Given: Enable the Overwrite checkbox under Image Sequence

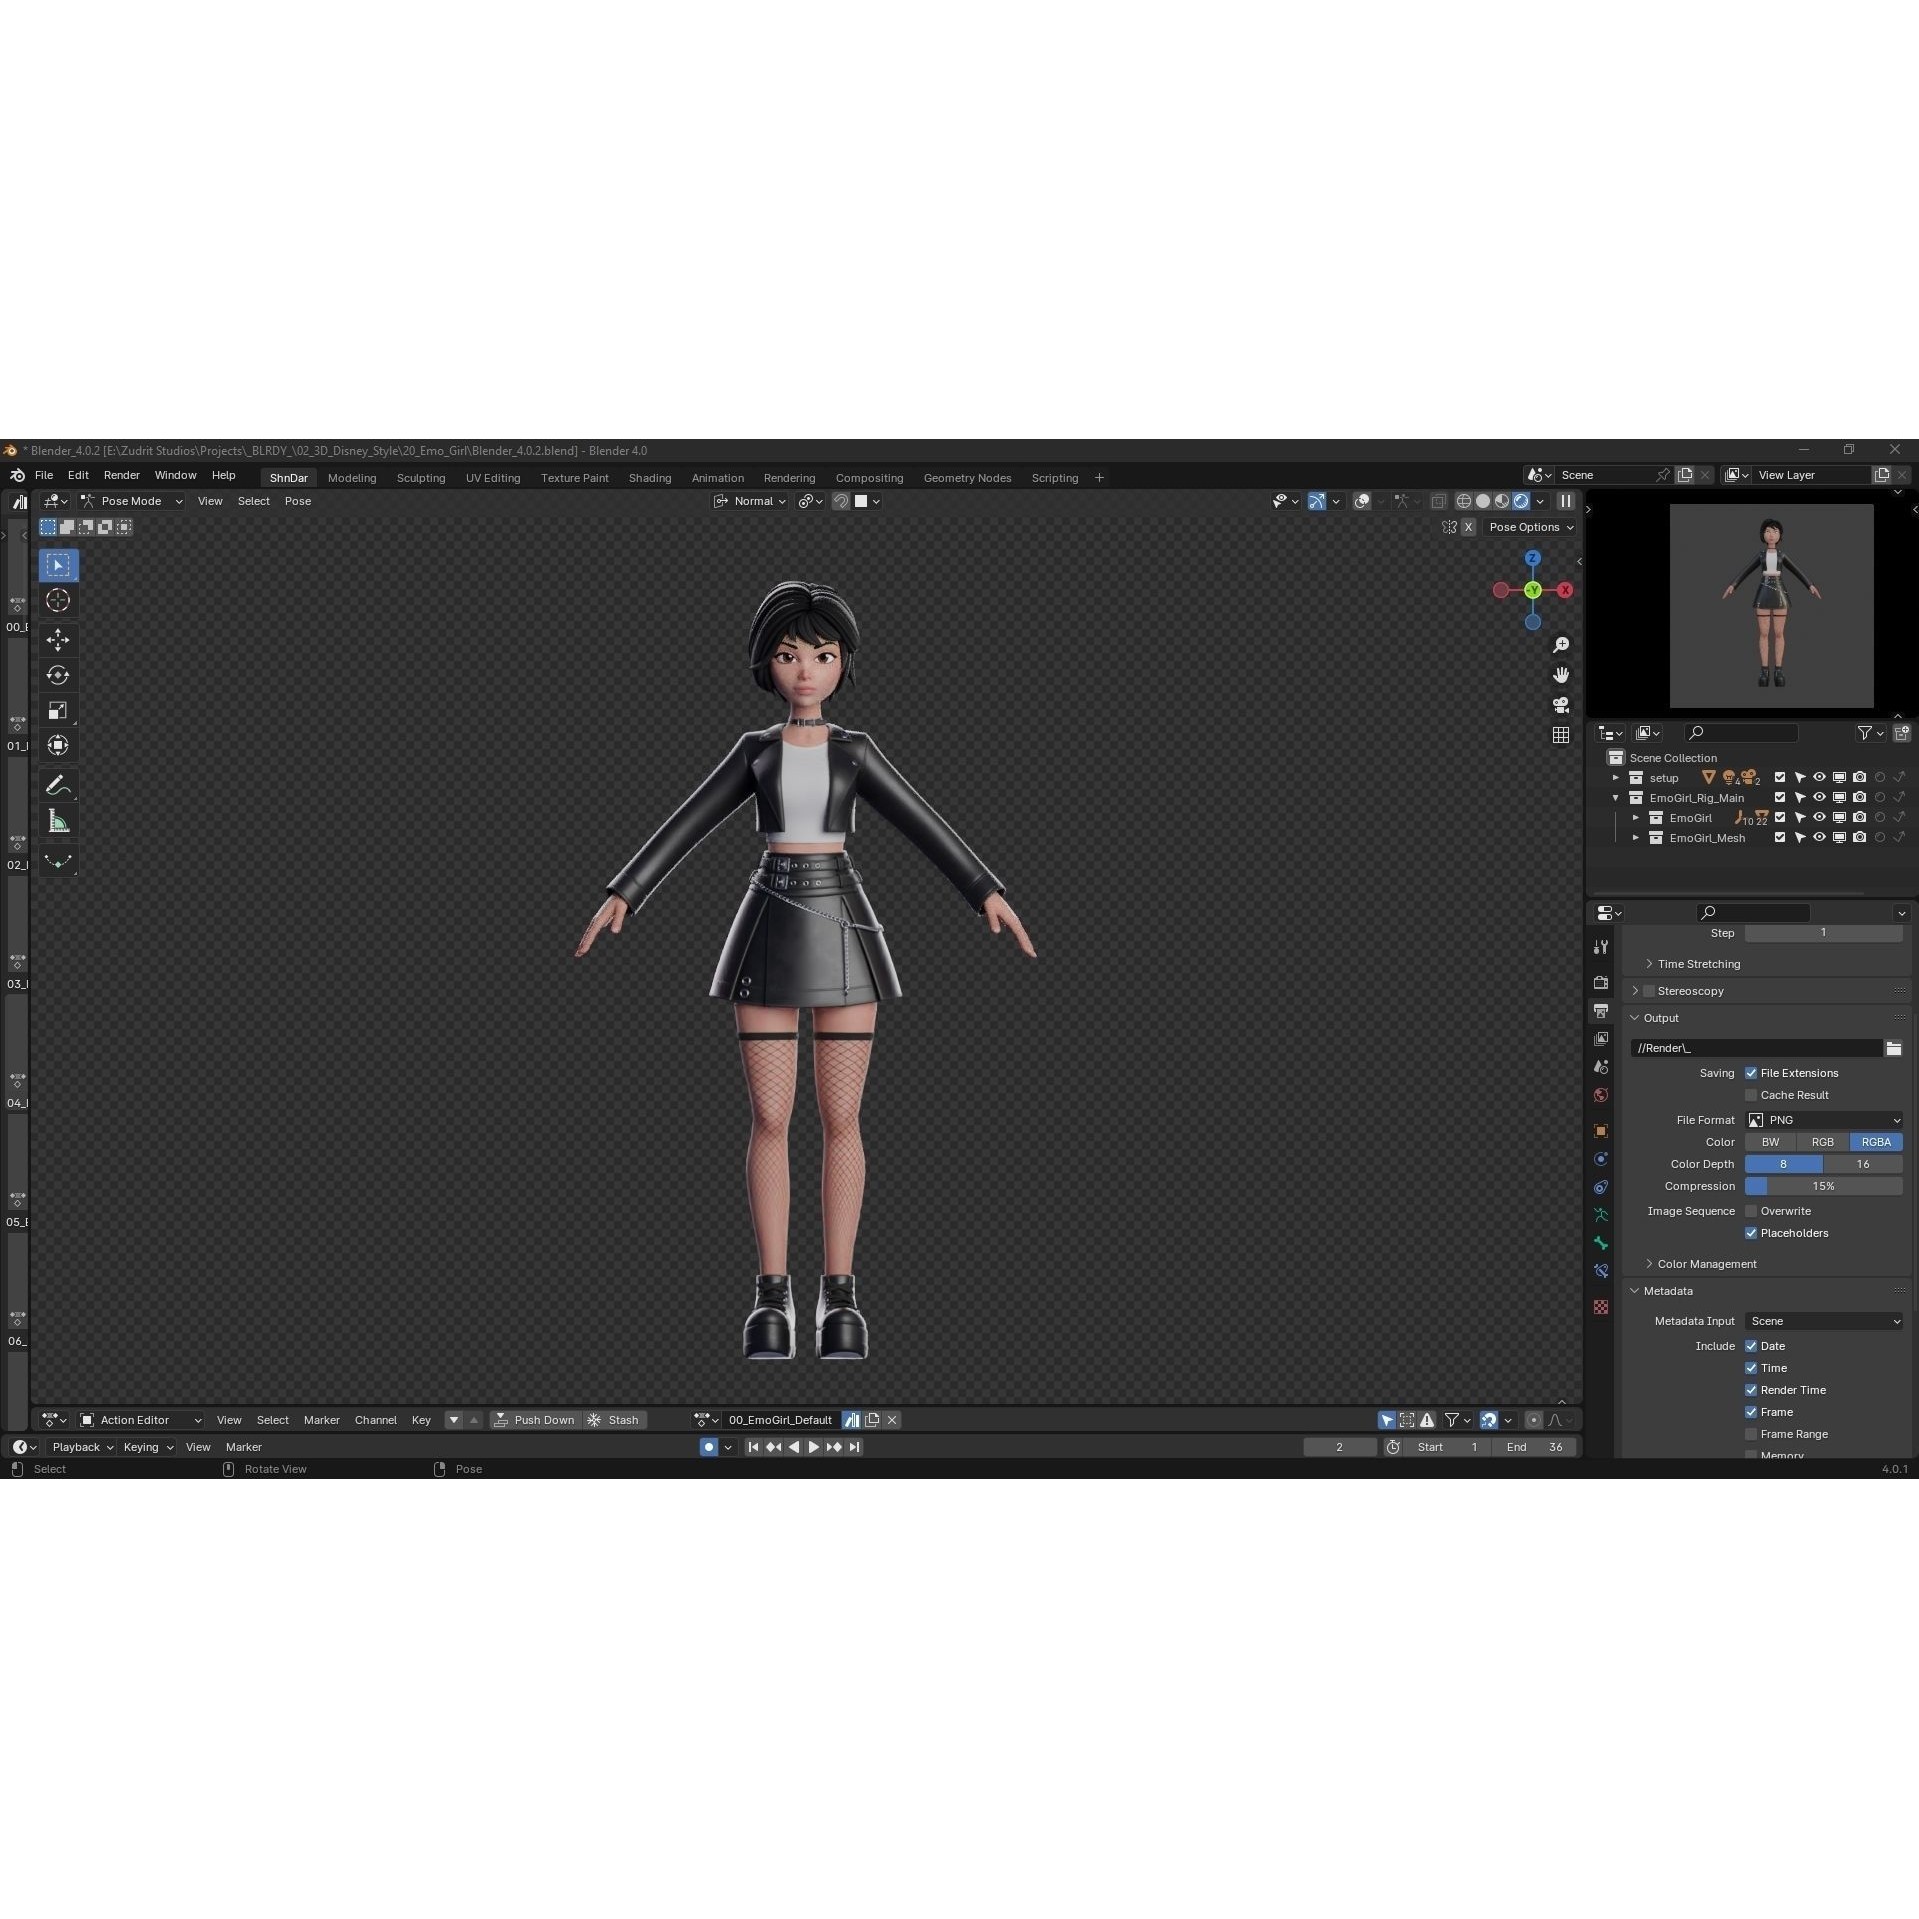Looking at the screenshot, I should coord(1751,1210).
